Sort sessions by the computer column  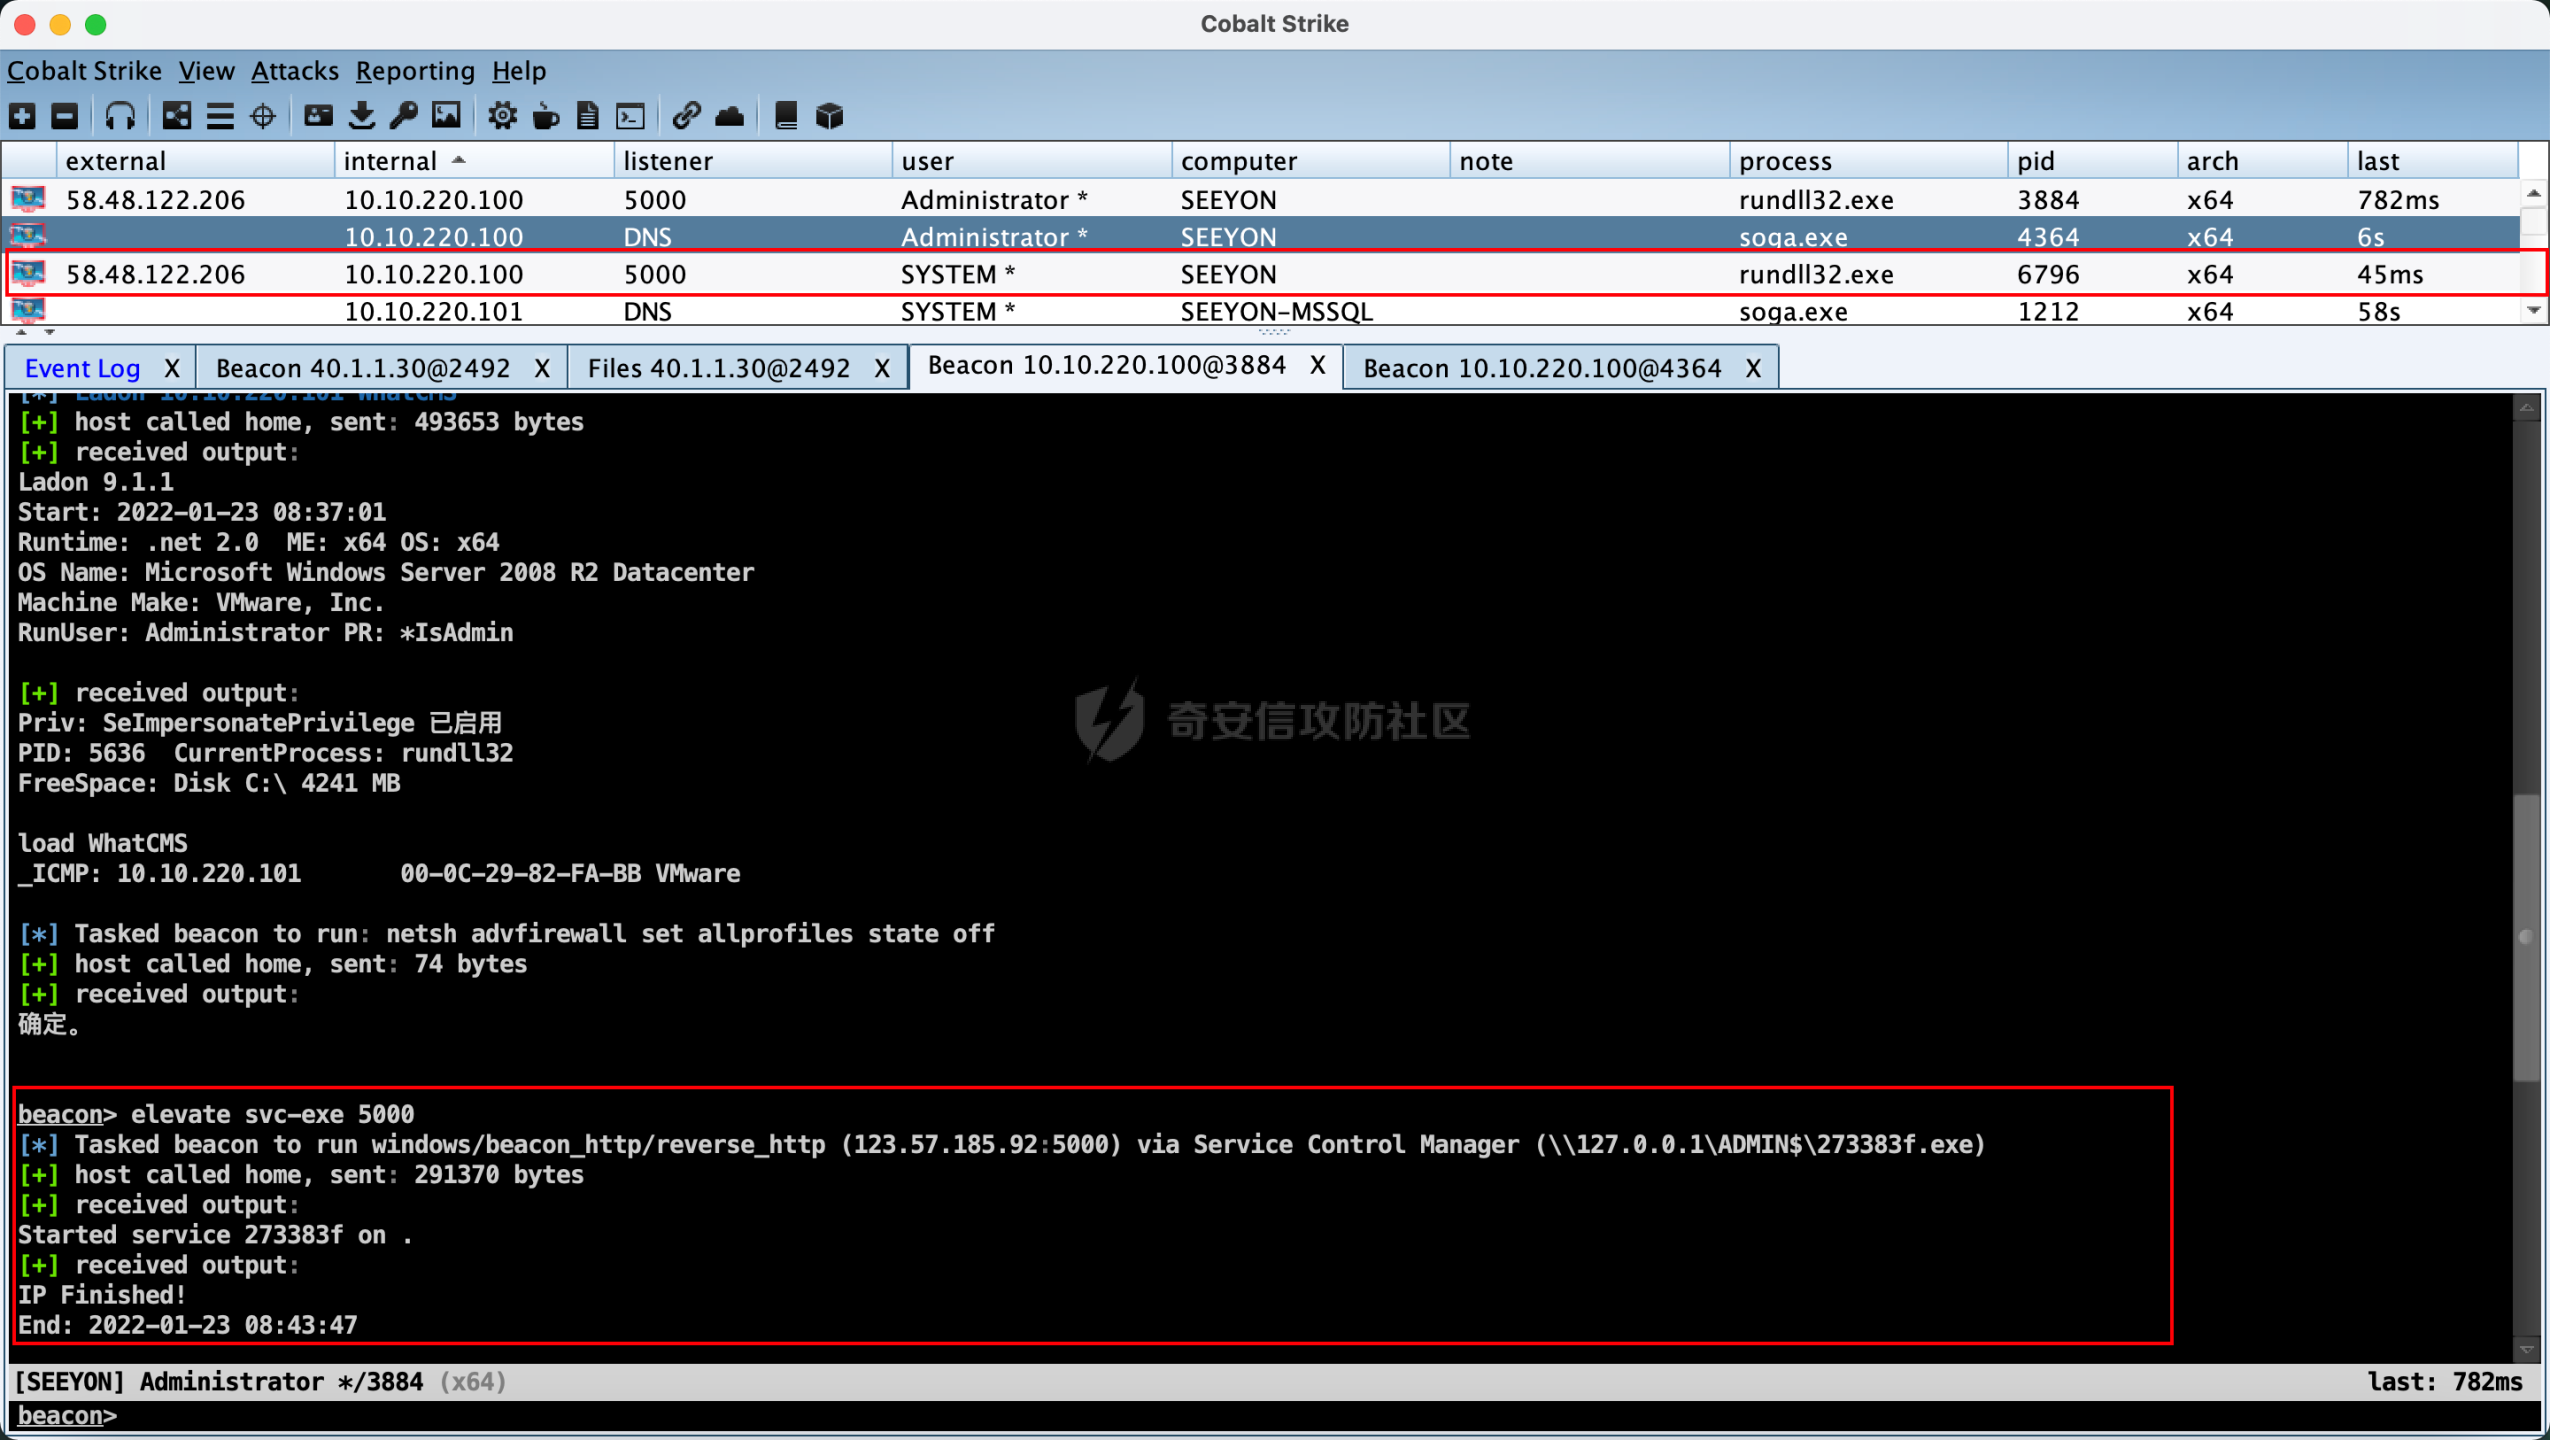click(x=1311, y=161)
